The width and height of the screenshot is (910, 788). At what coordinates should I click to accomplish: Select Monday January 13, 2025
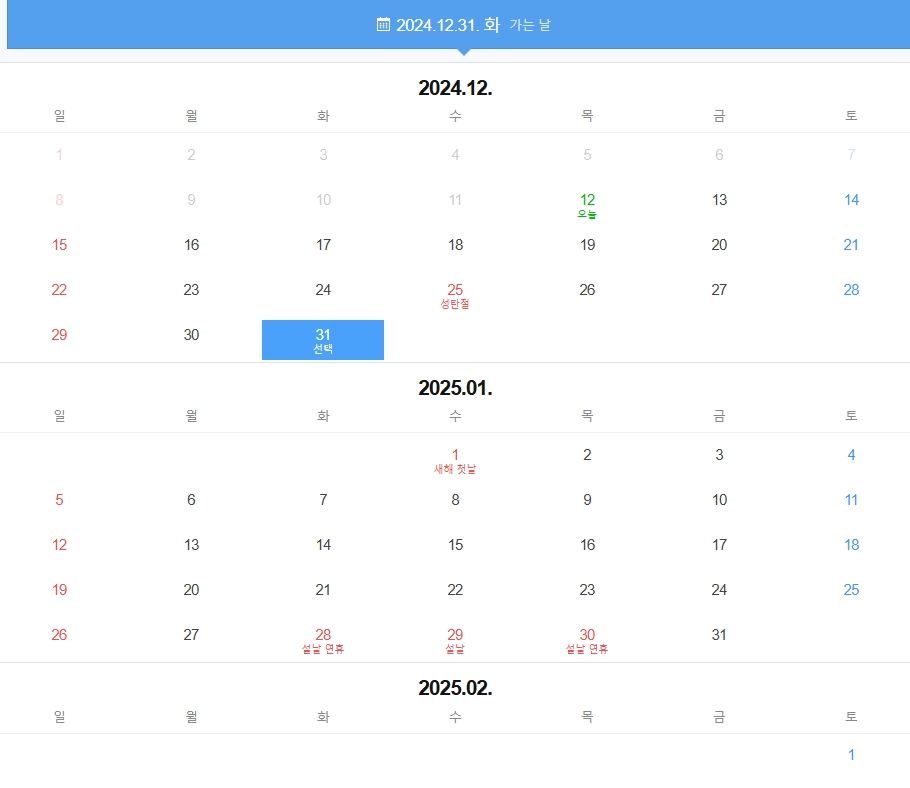192,545
